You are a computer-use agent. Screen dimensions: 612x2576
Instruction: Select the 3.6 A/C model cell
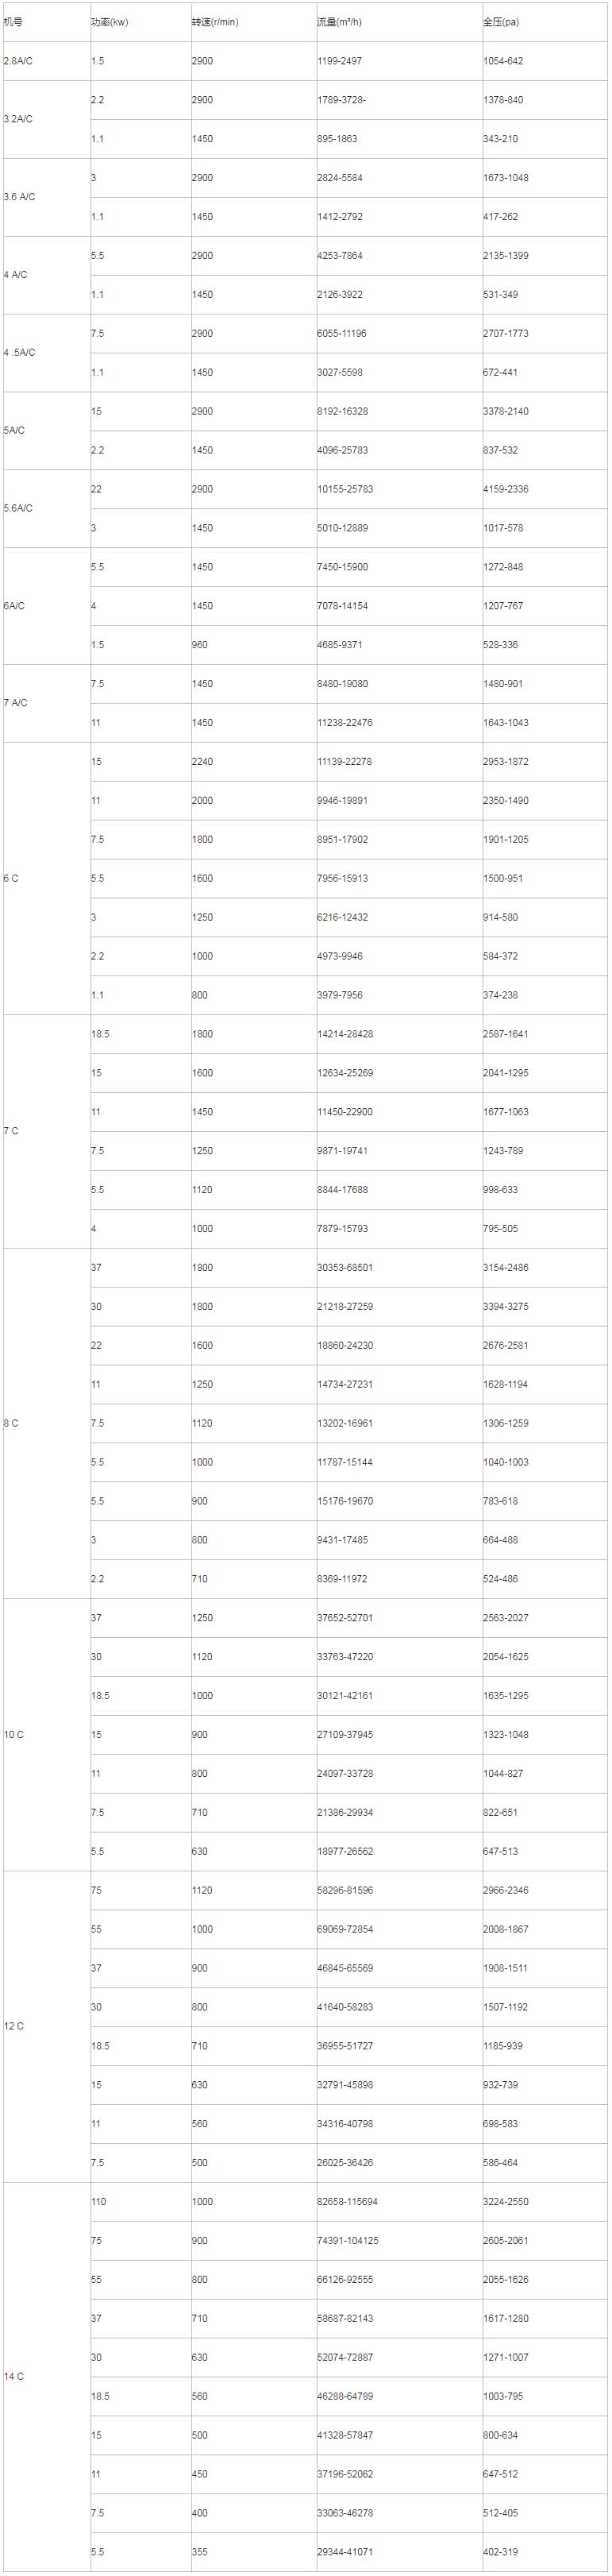[x=19, y=197]
